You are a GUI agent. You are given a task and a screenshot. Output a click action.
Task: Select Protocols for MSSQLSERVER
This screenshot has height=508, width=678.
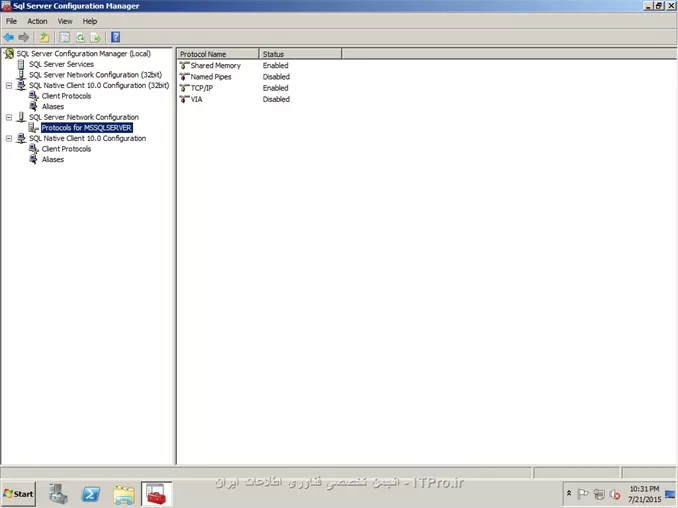click(x=86, y=128)
